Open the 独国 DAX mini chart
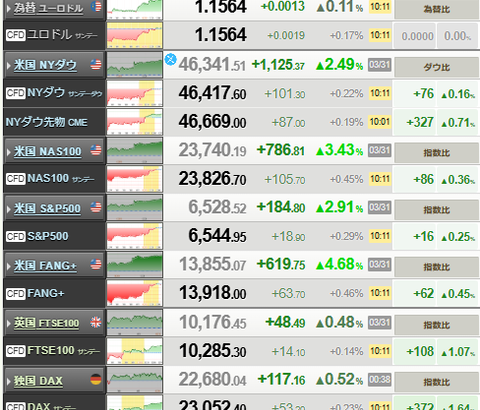Image resolution: width=480 pixels, height=410 pixels. (135, 380)
